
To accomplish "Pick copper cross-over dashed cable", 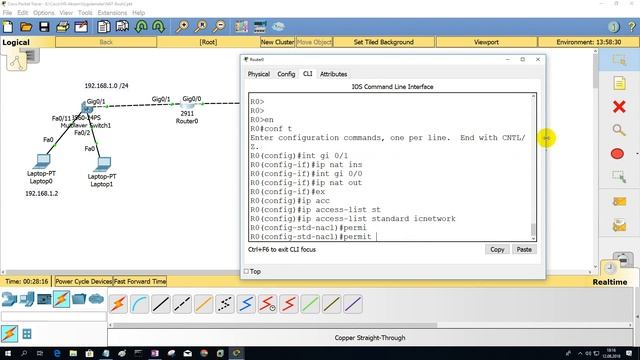I will coord(182,304).
